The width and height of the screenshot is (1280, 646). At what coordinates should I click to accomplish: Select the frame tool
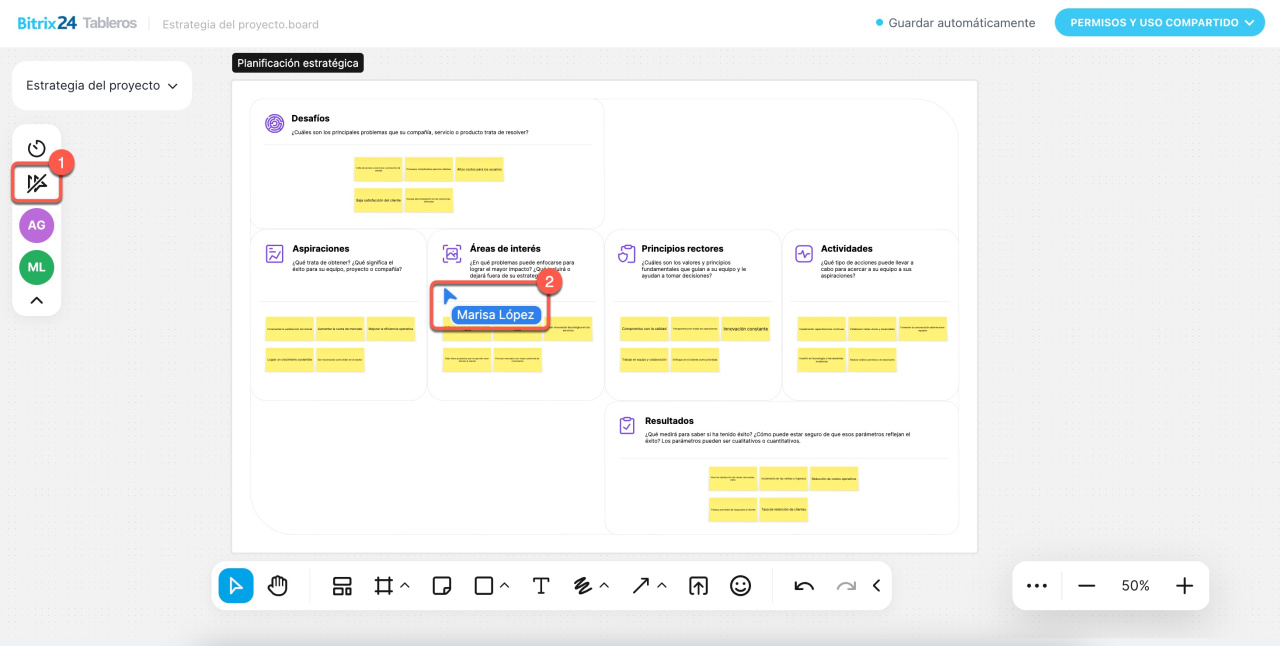coord(383,586)
